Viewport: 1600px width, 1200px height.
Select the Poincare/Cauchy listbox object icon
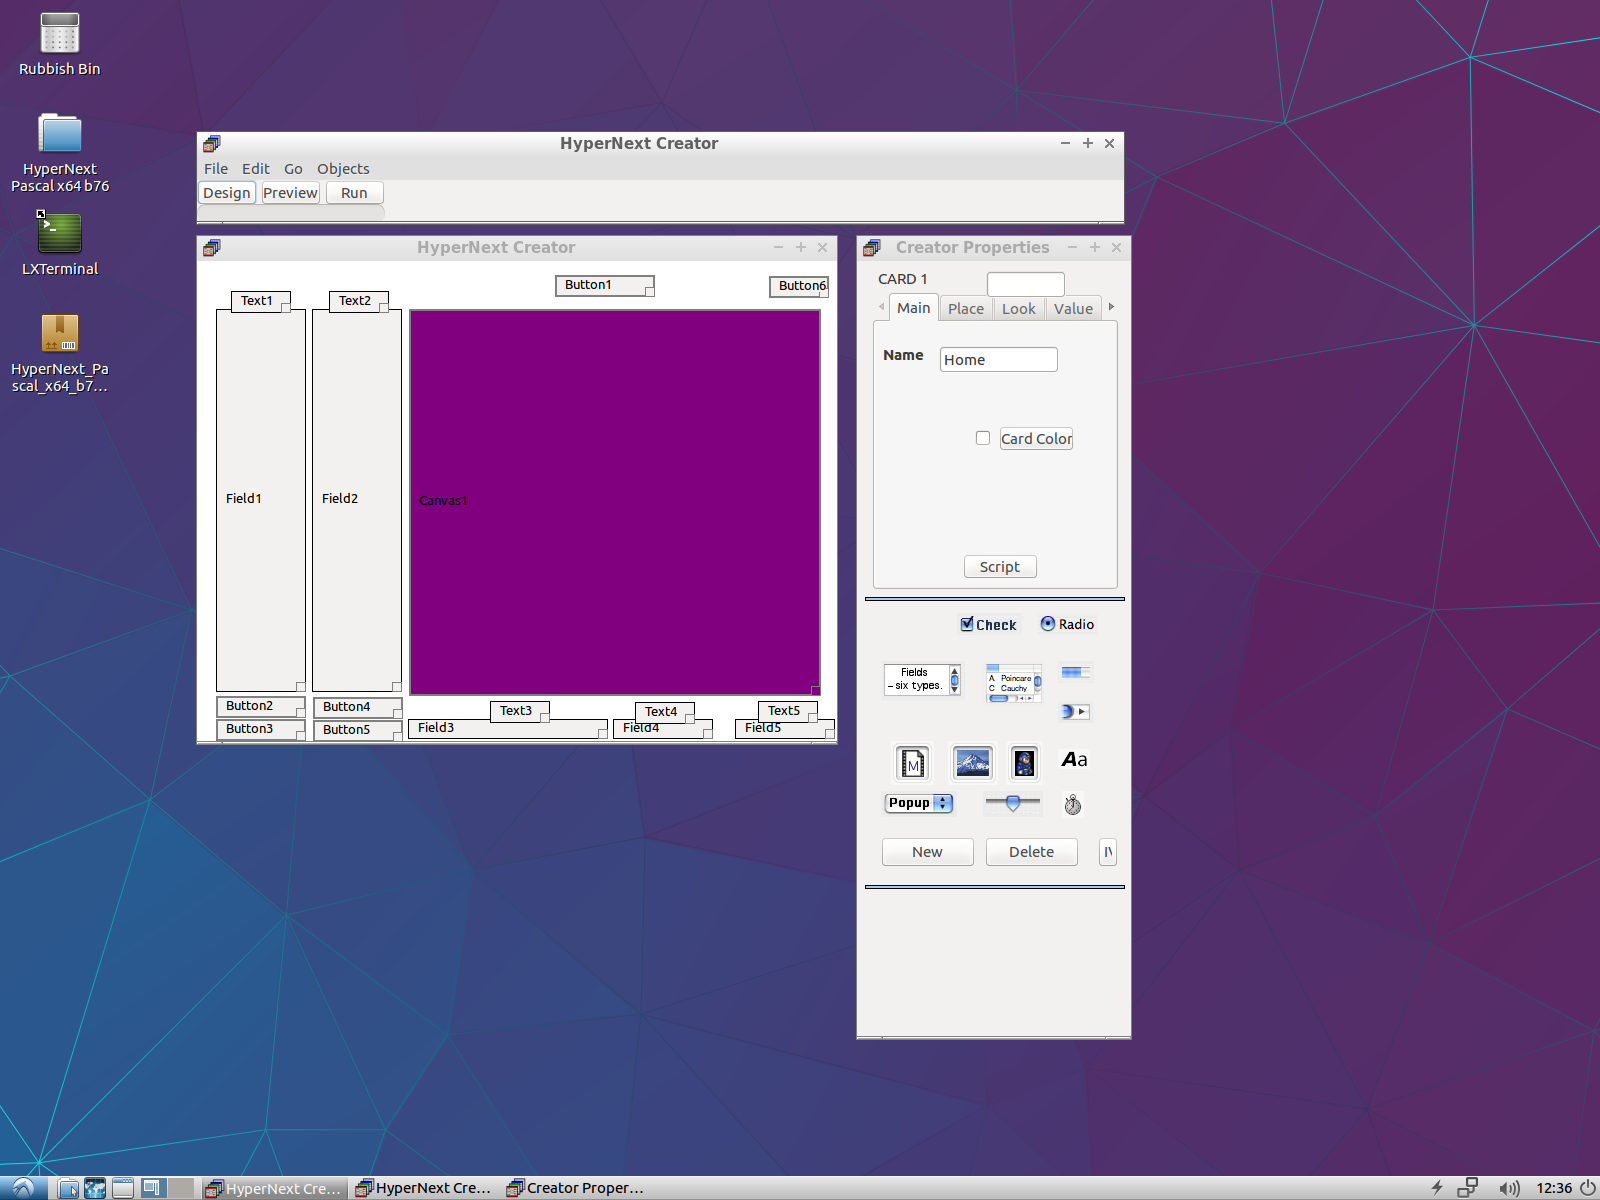pyautogui.click(x=1014, y=683)
